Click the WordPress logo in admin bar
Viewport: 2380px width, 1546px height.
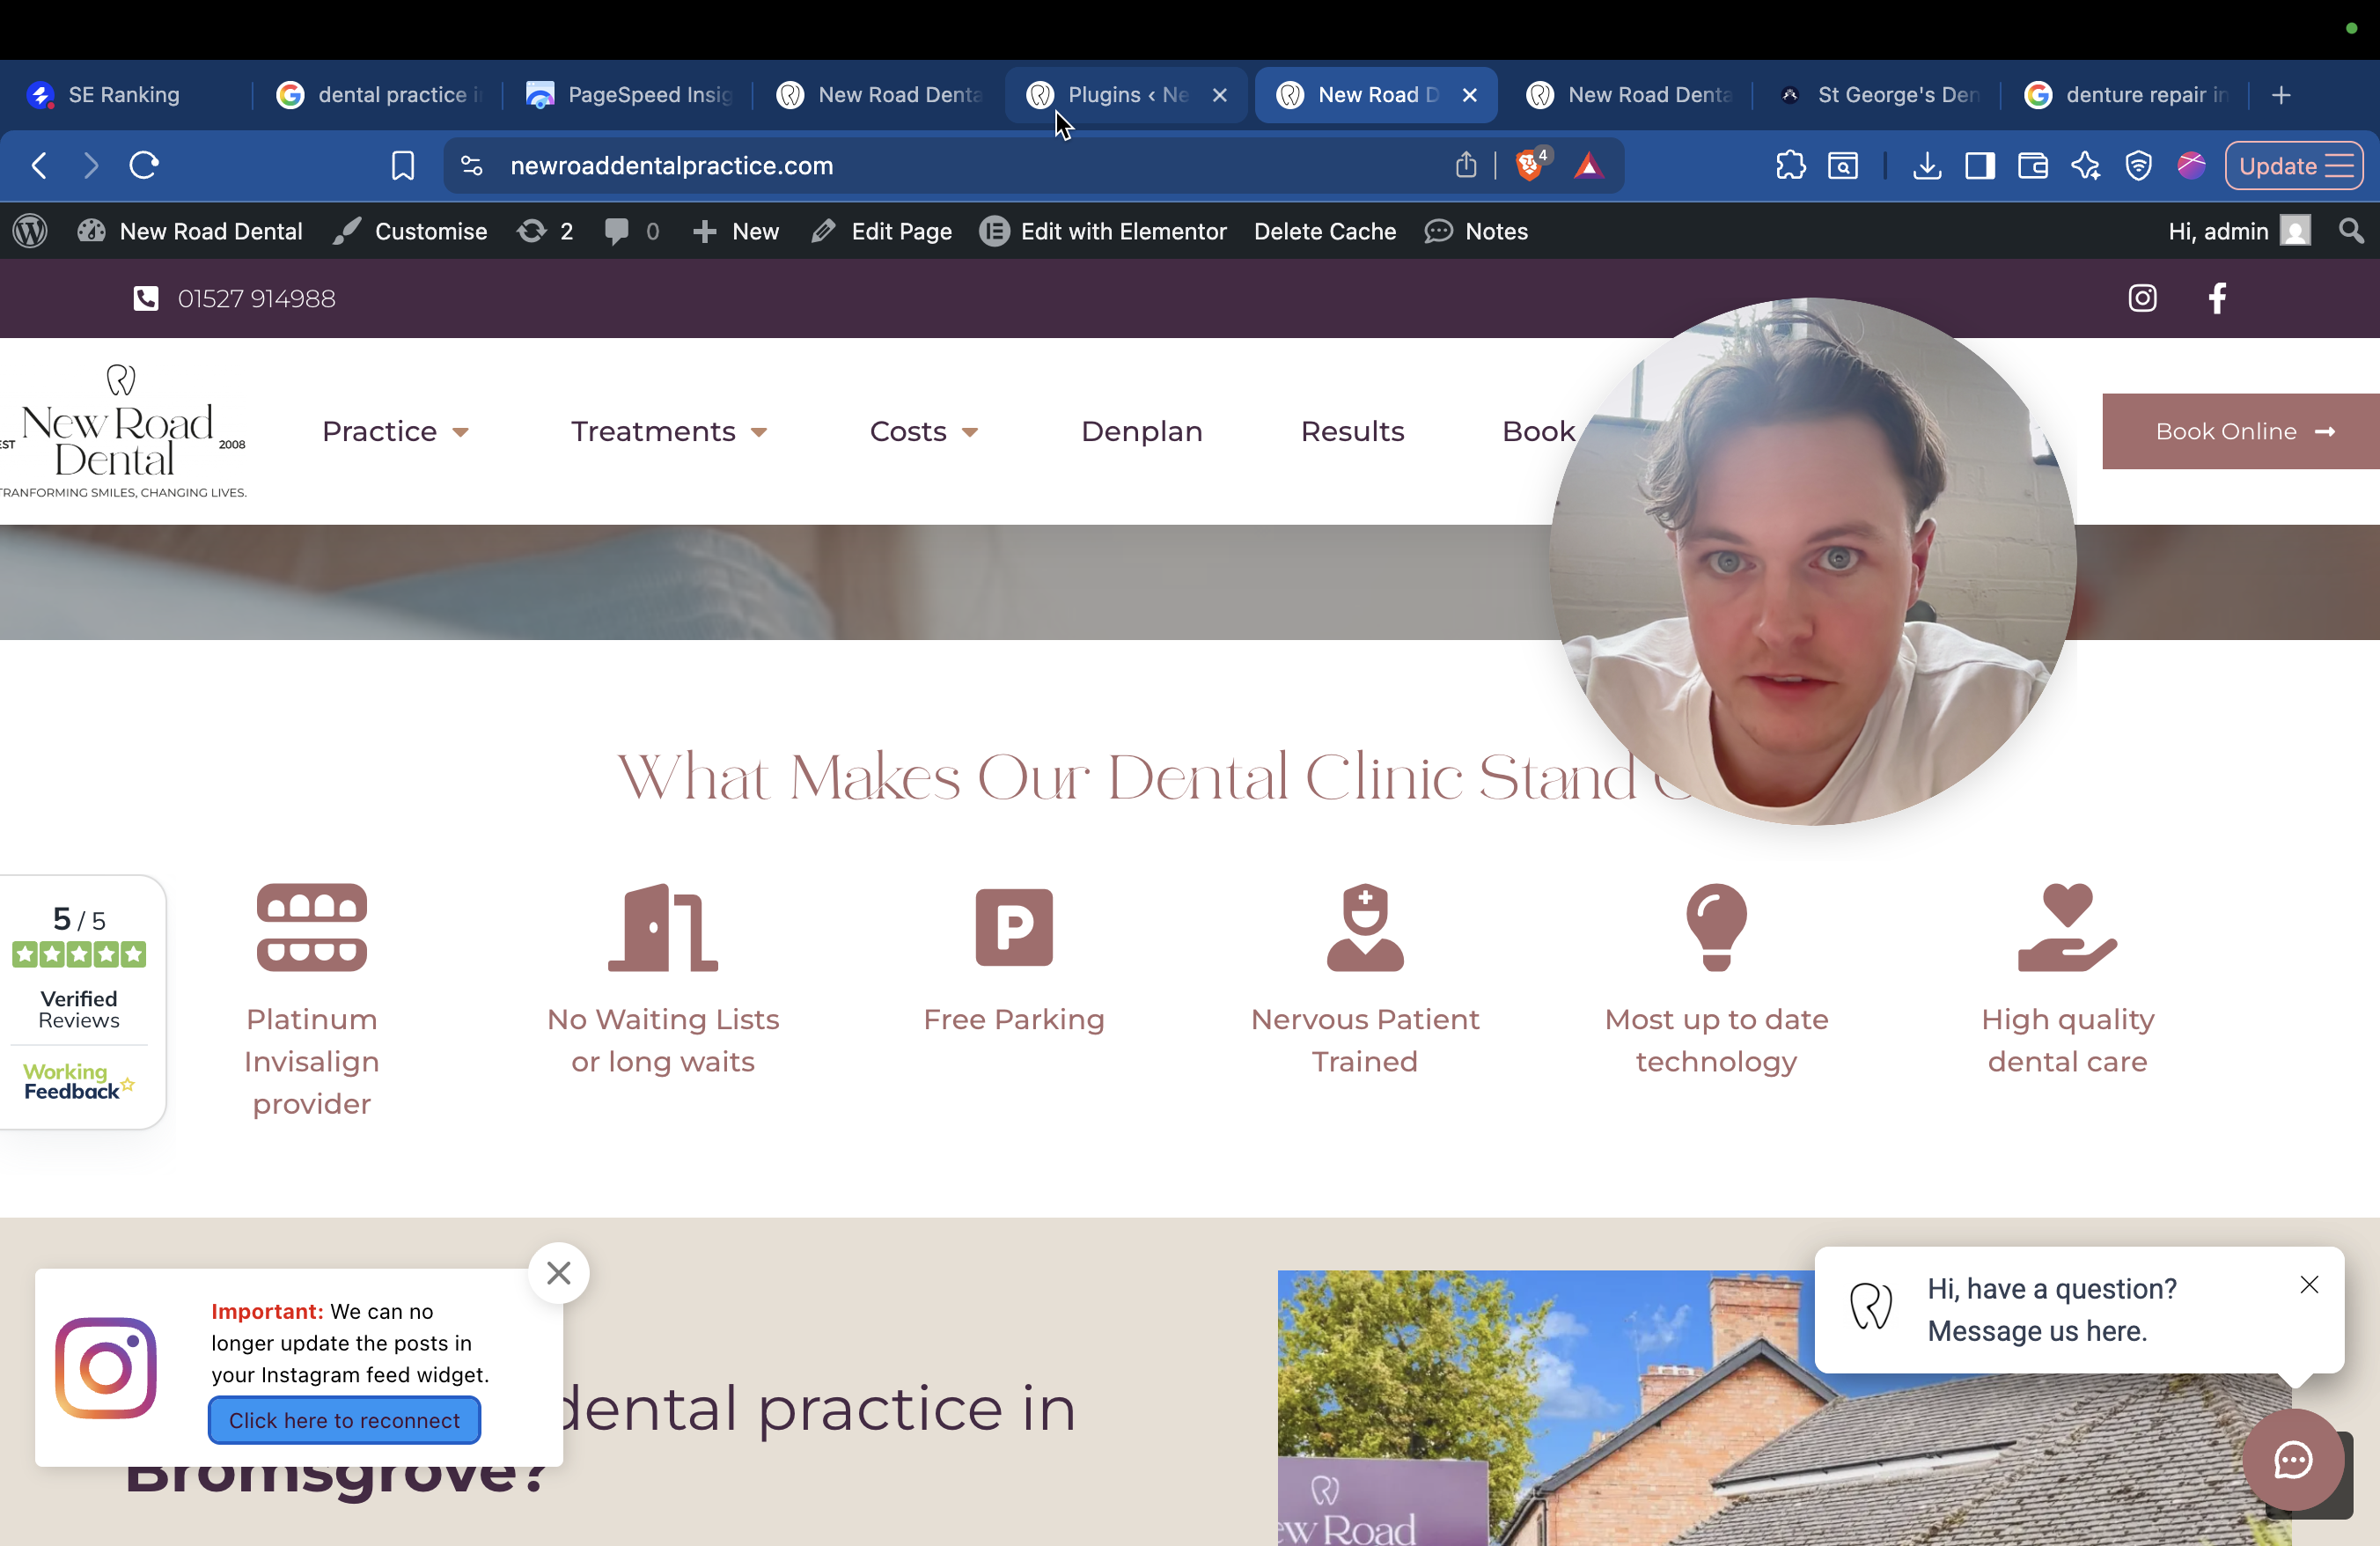pos(30,231)
